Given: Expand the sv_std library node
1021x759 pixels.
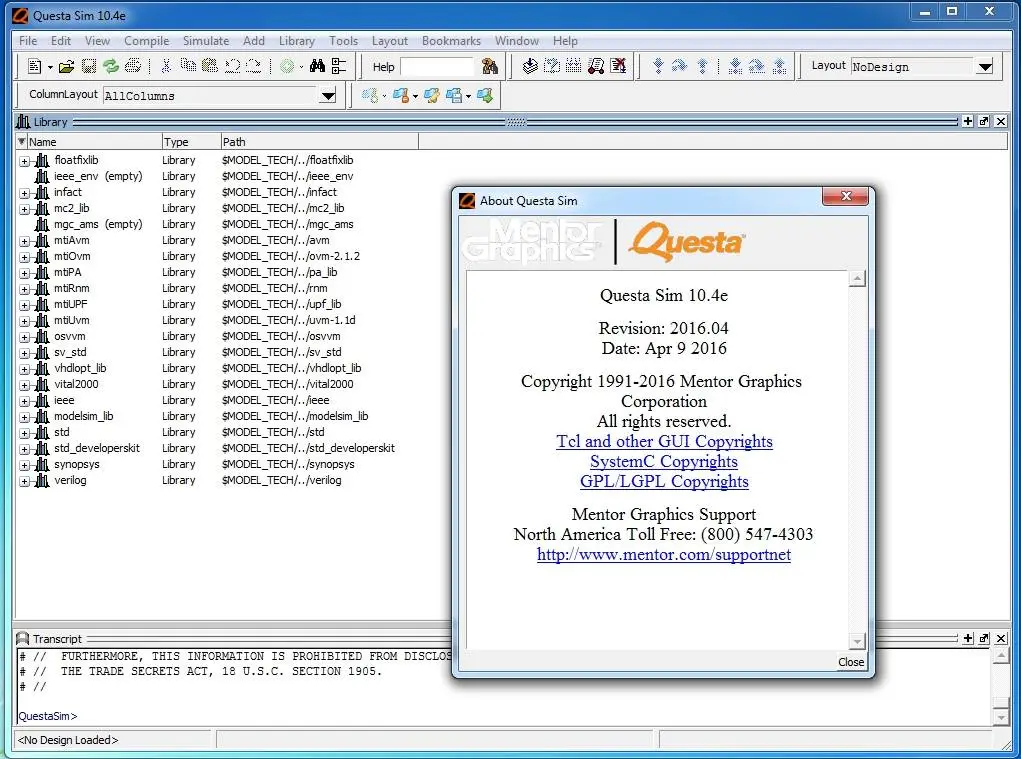Looking at the screenshot, I should pos(24,353).
